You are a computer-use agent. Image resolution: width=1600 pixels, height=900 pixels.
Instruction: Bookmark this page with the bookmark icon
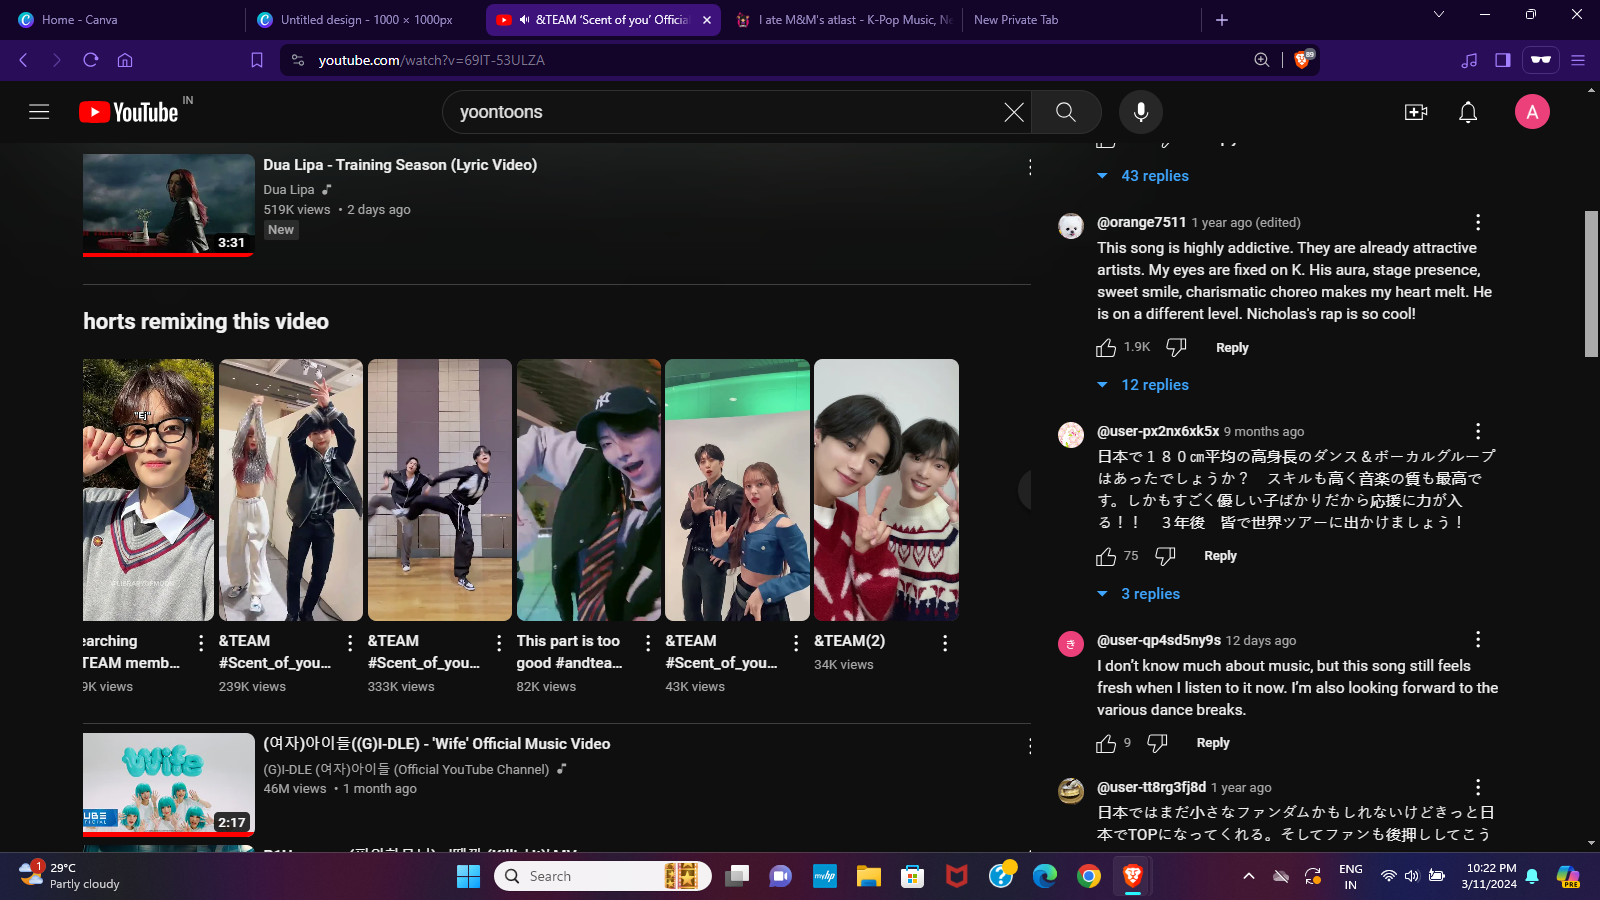(257, 60)
